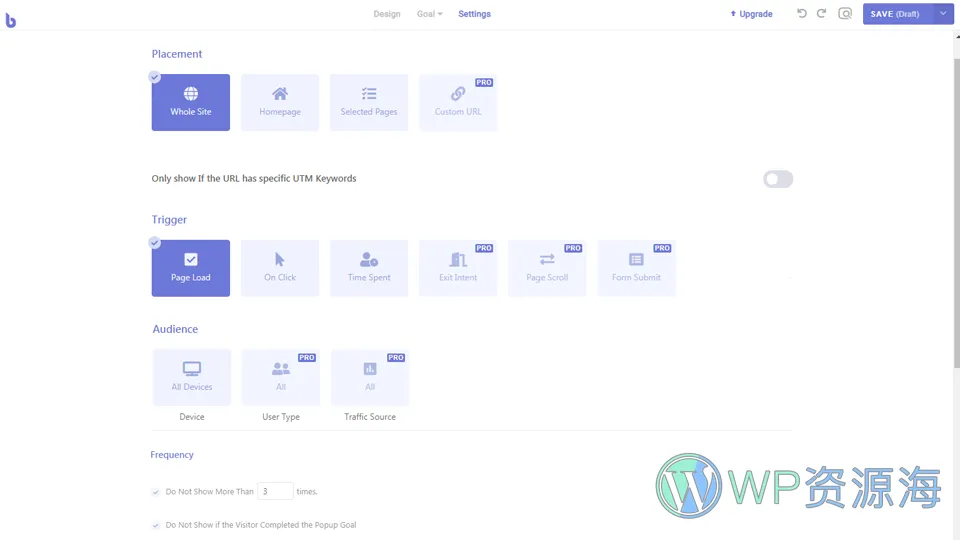This screenshot has height=540, width=960.
Task: Select the Whole Site placement option
Action: click(x=190, y=102)
